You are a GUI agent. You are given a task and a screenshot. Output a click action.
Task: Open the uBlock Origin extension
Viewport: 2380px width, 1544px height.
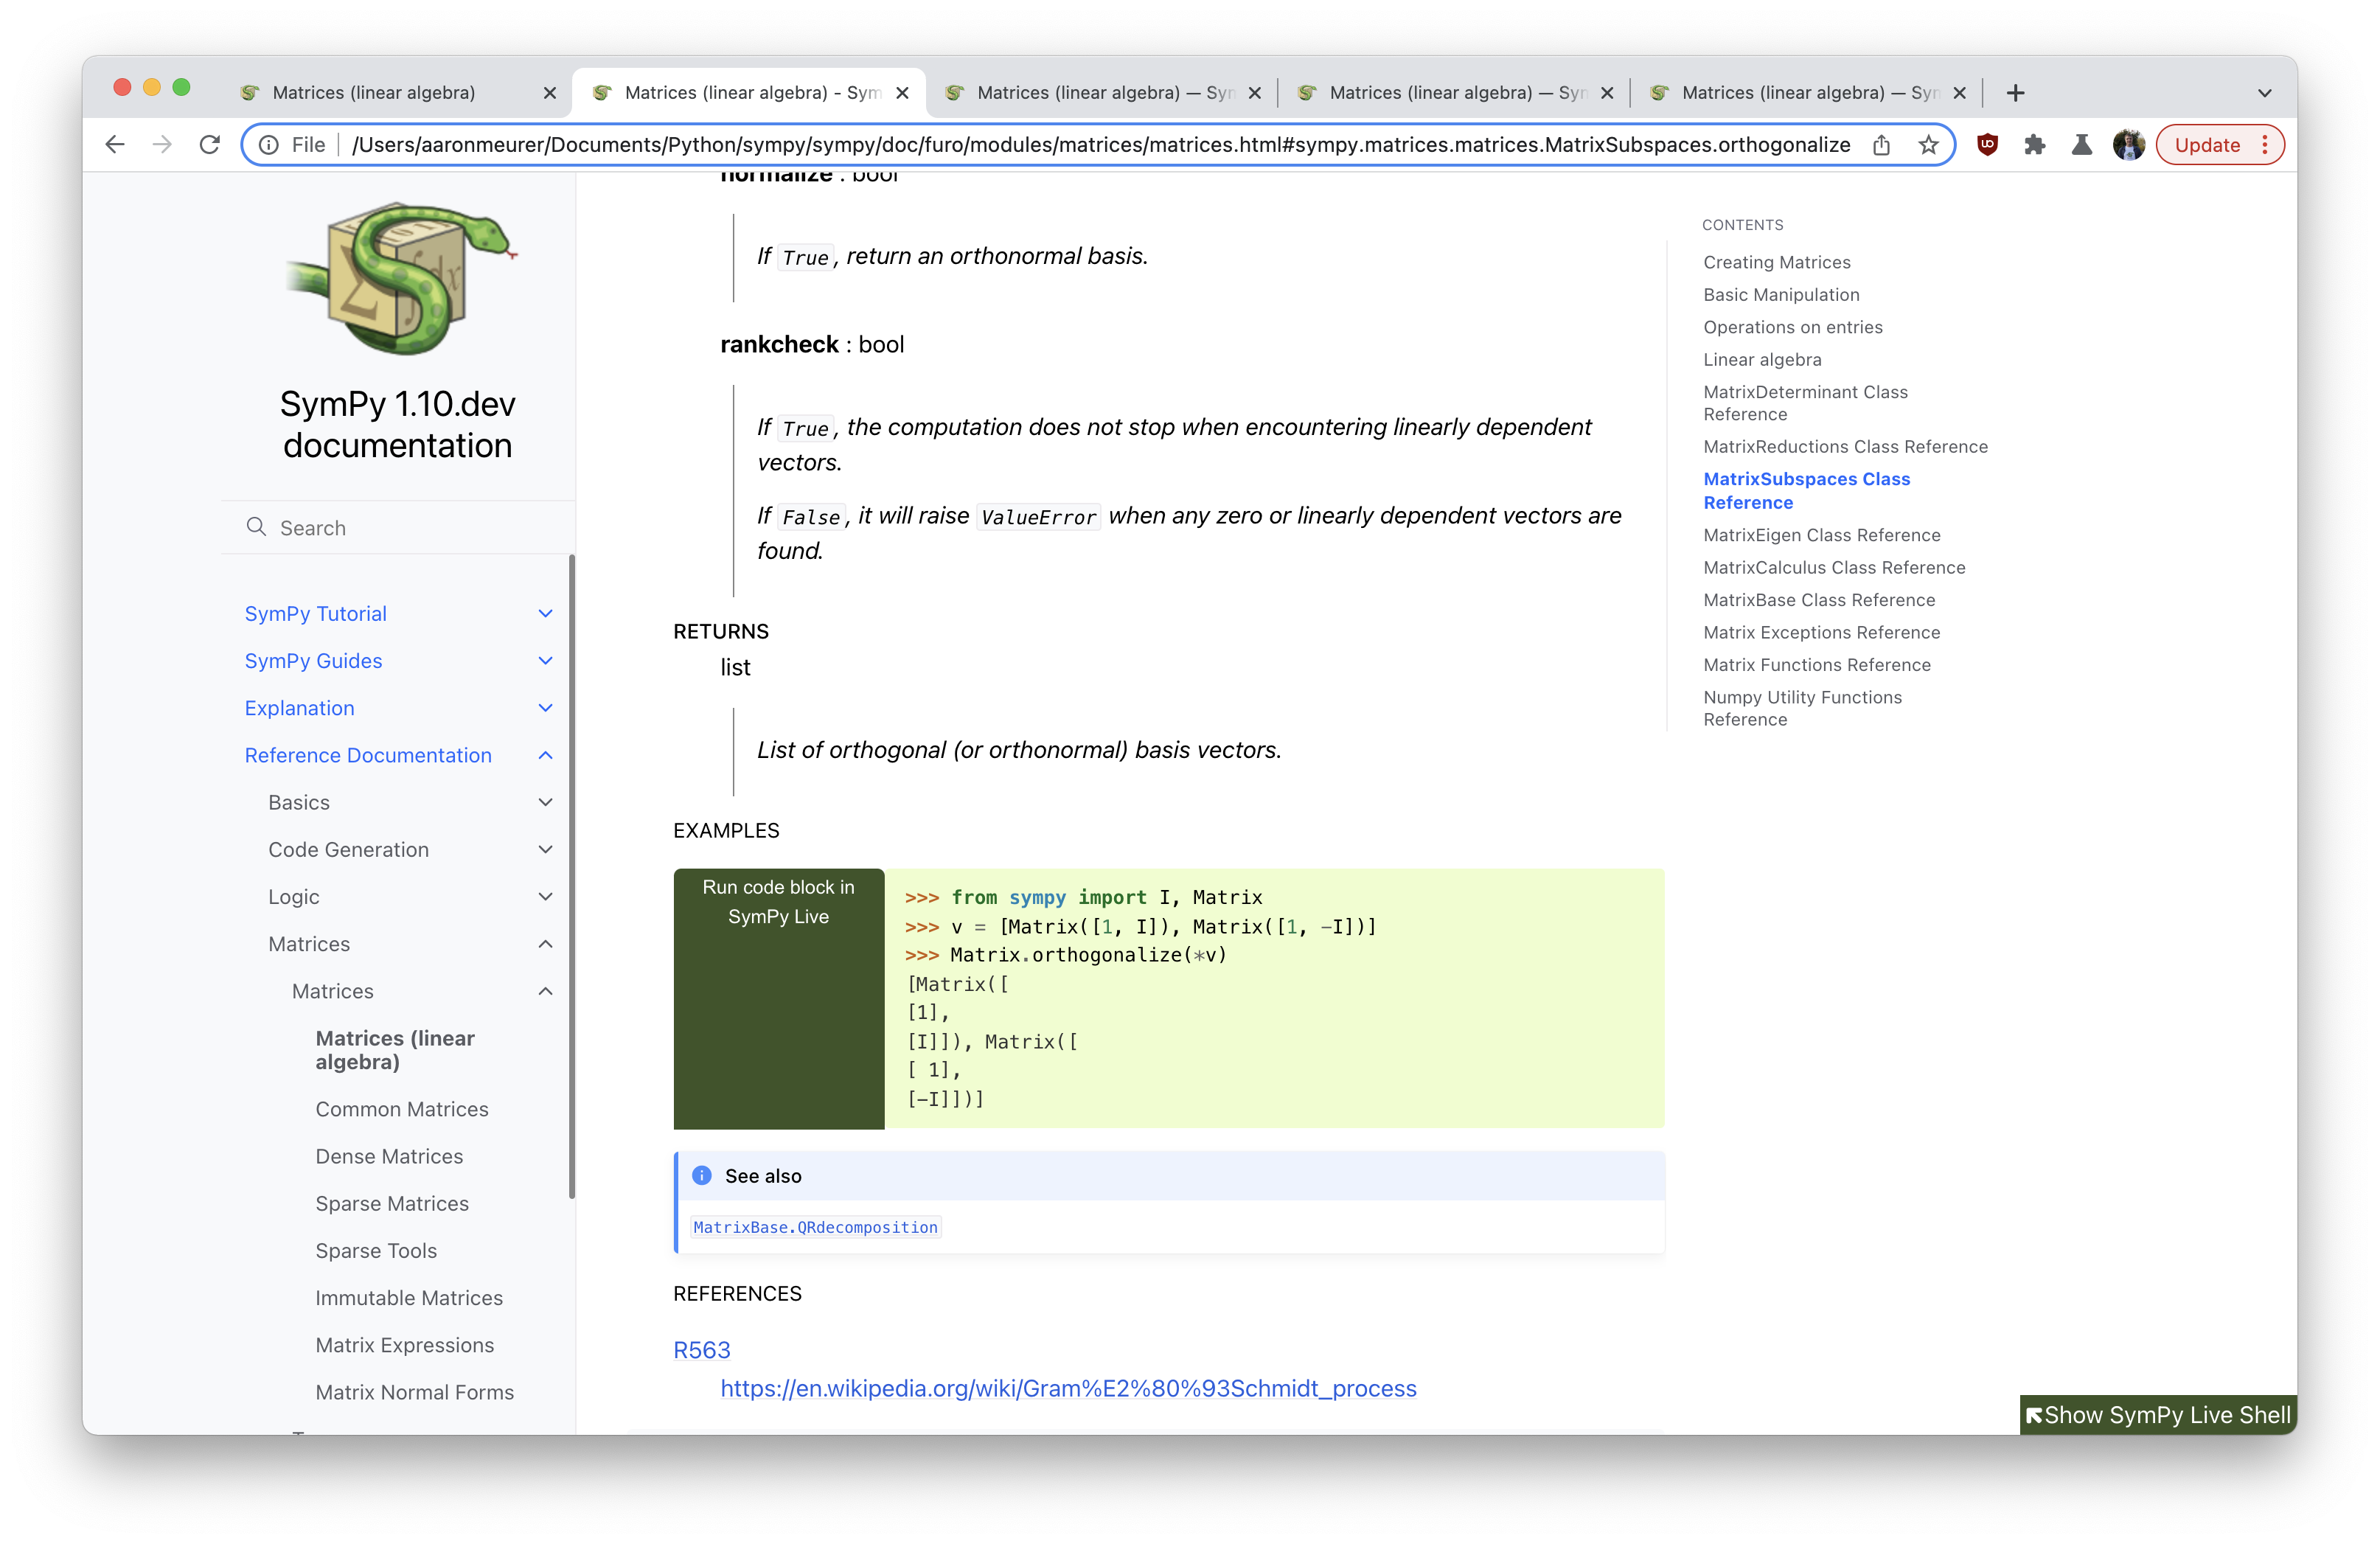point(1988,144)
